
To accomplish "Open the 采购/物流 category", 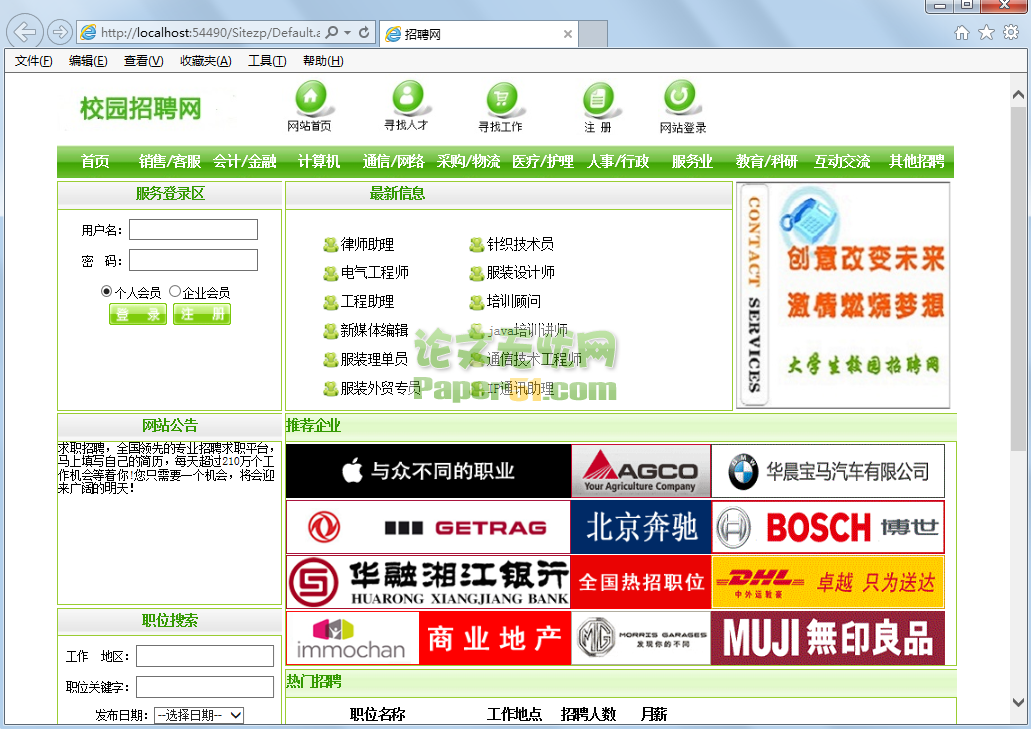I will 468,161.
